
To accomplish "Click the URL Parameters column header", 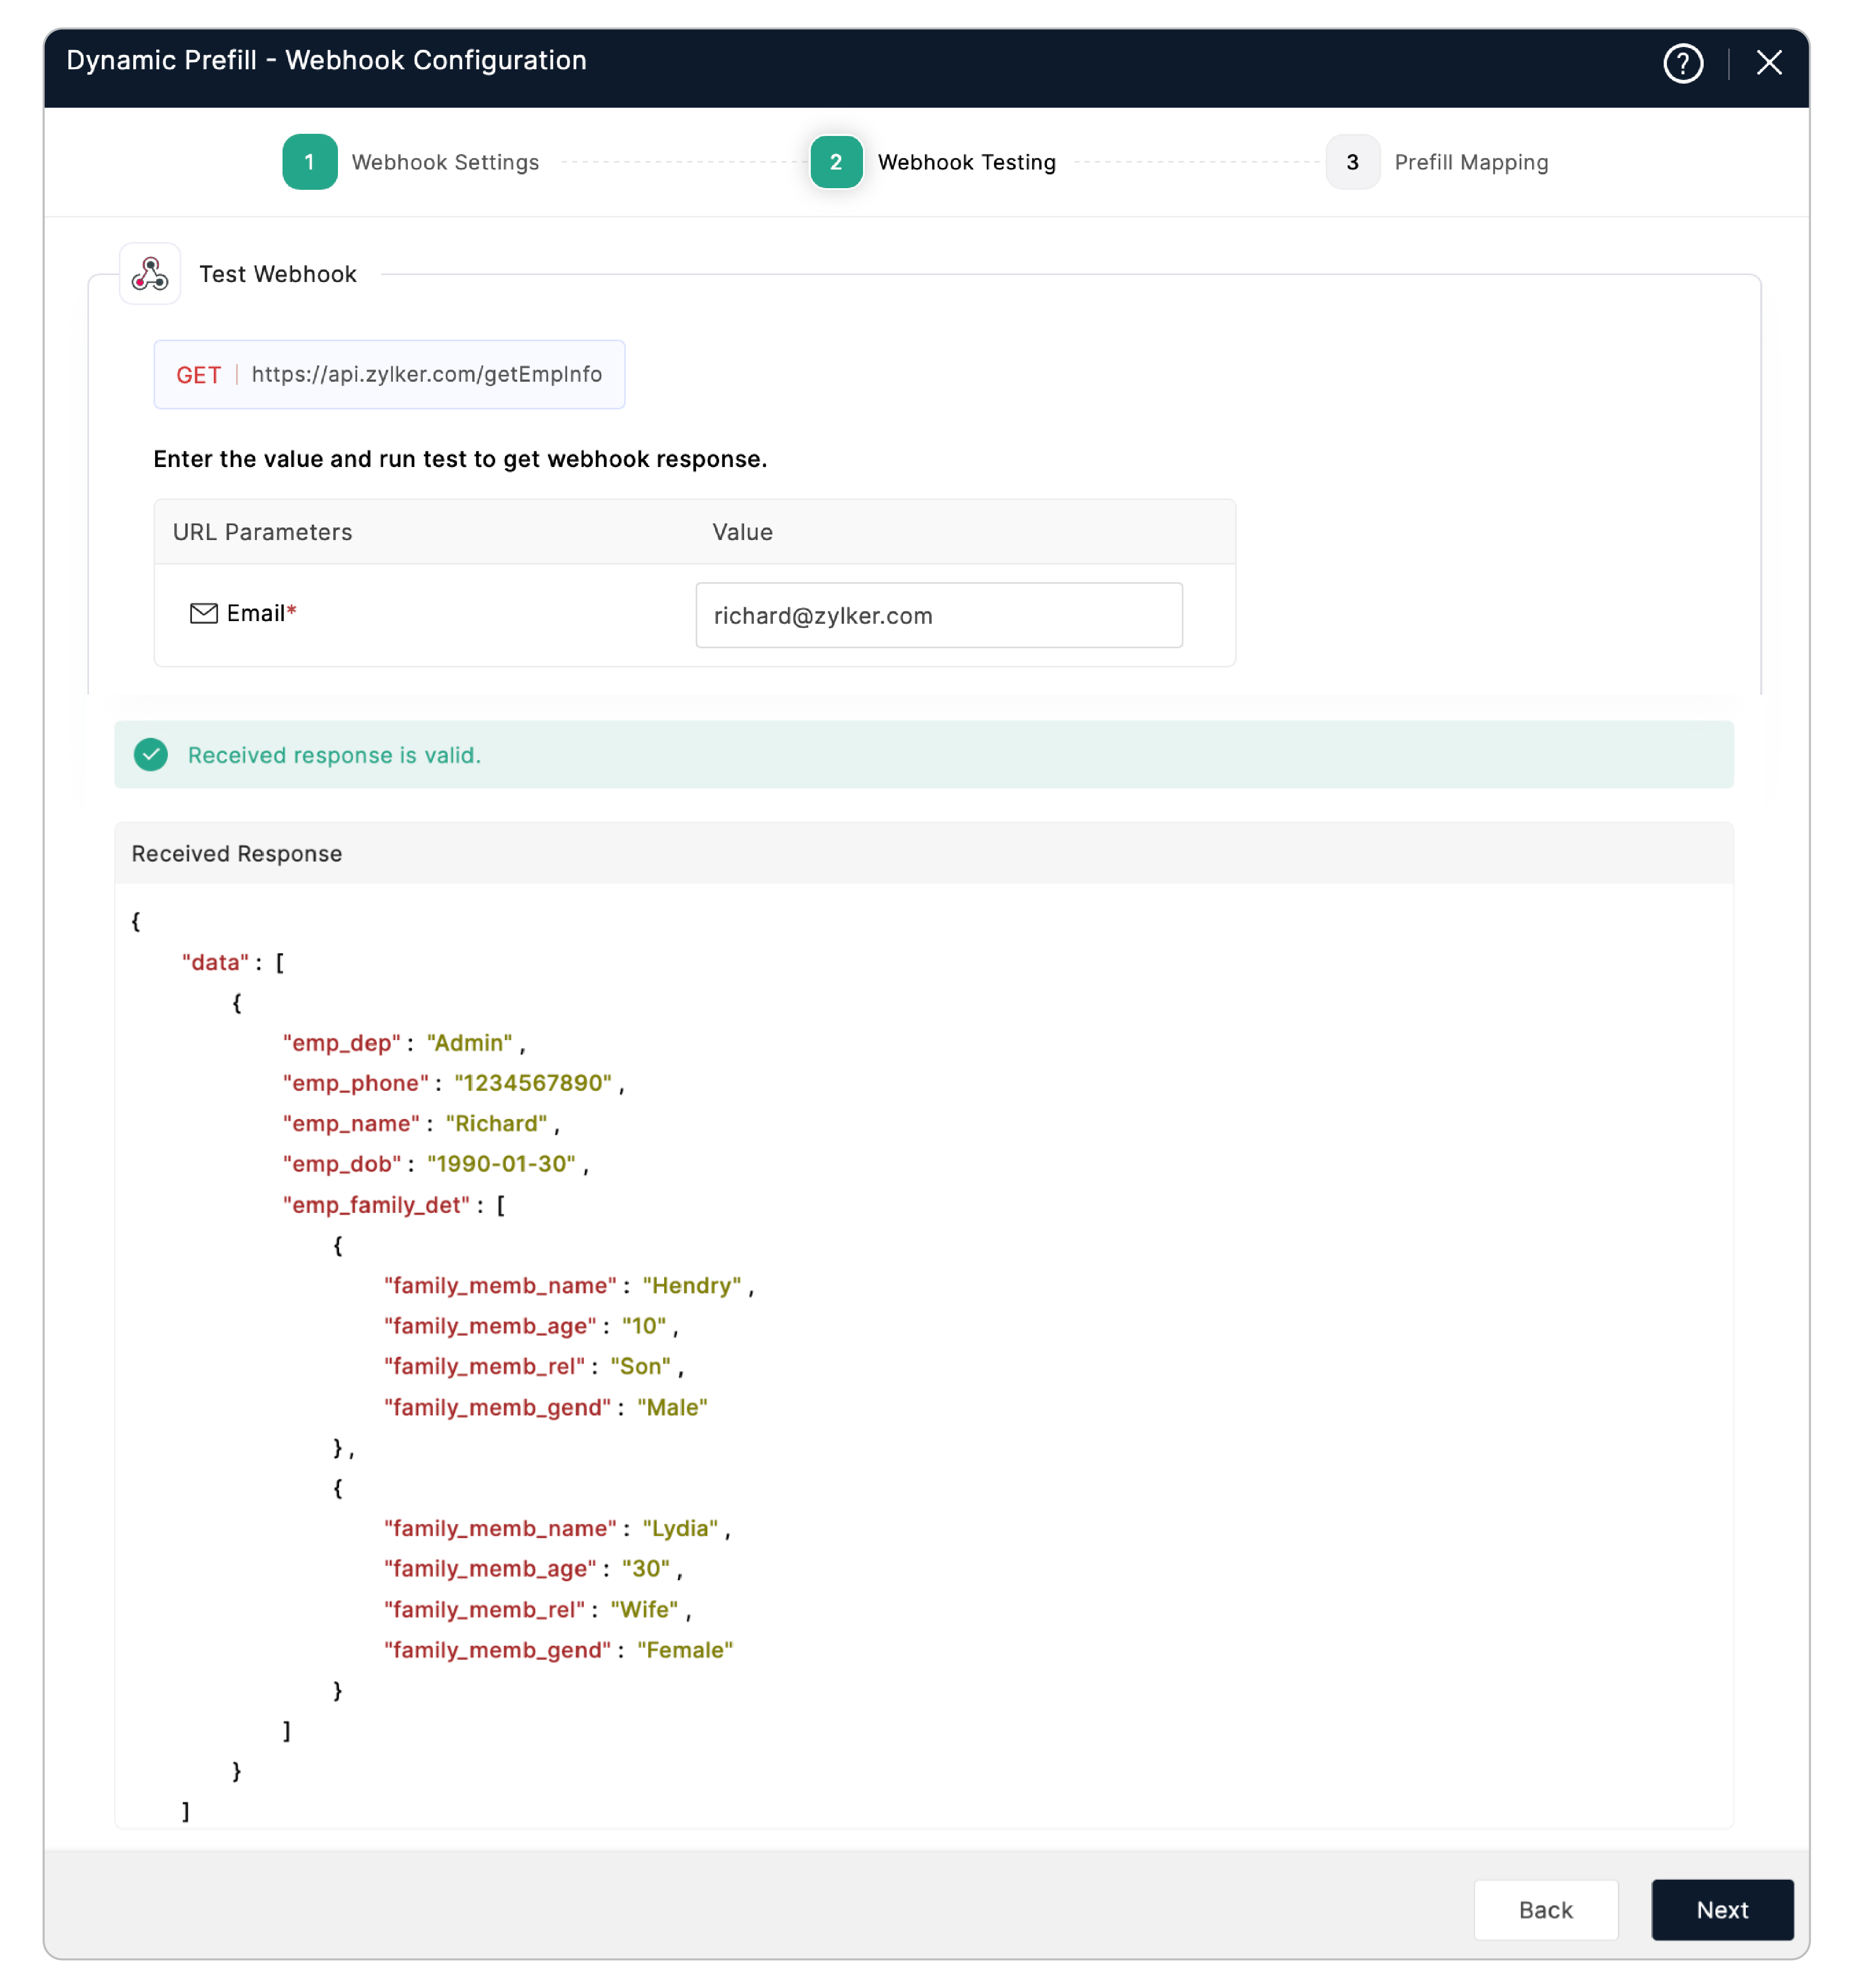I will 262,532.
